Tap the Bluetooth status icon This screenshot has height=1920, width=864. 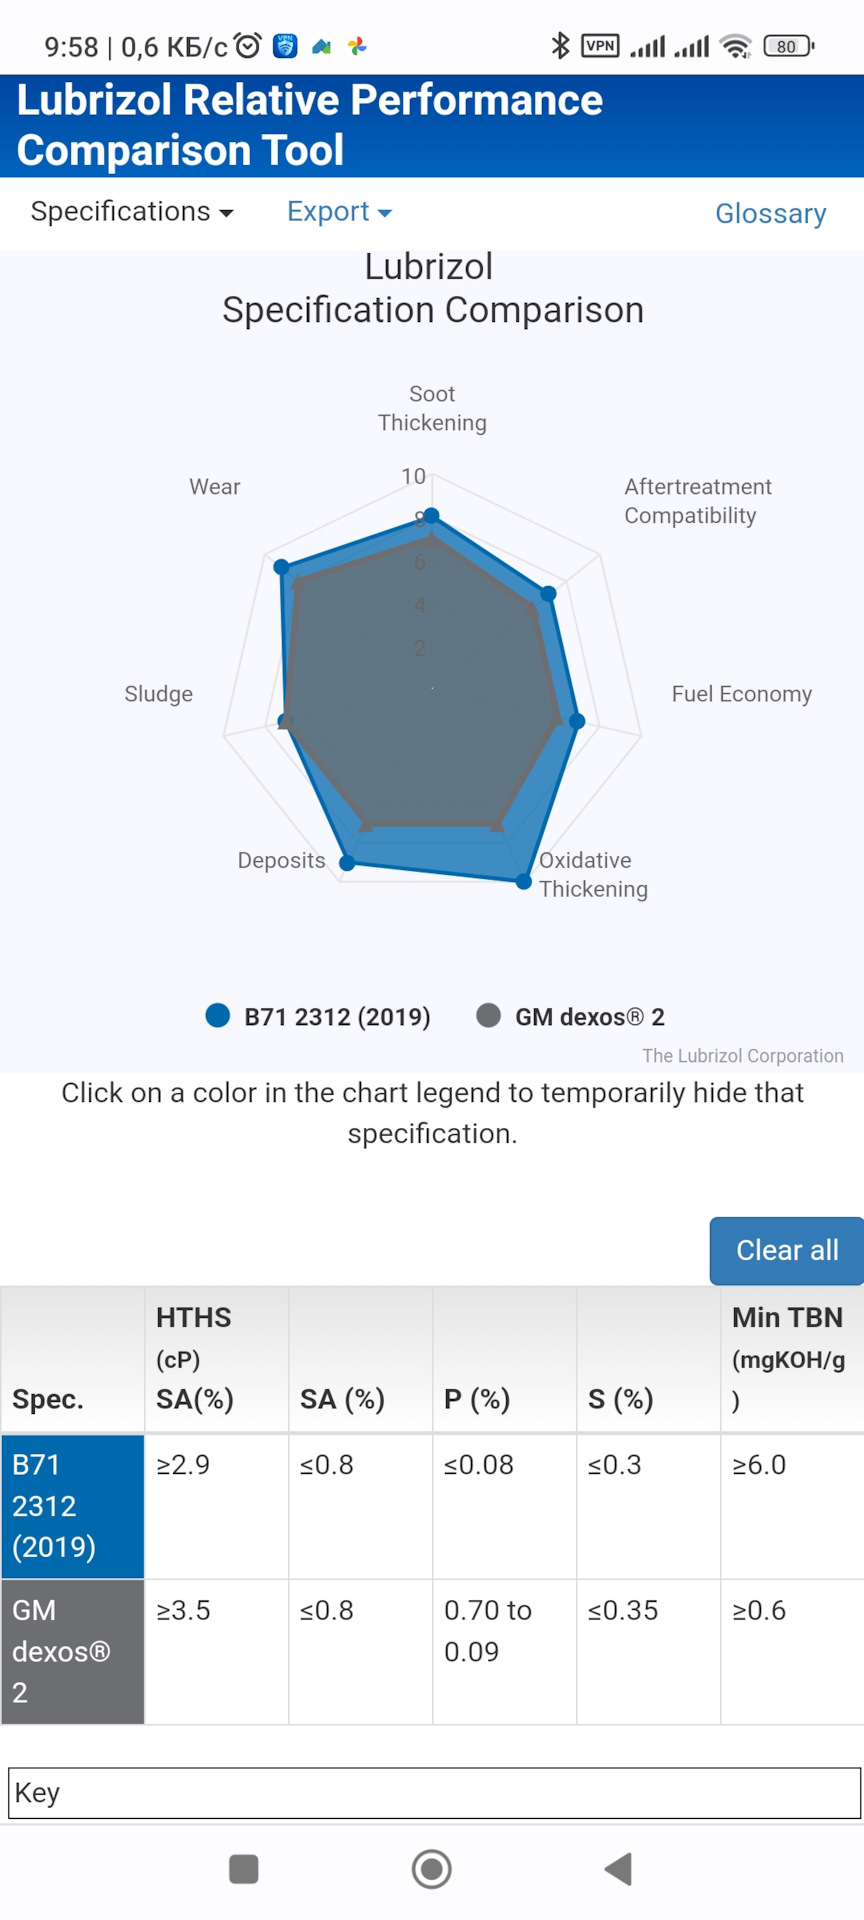[560, 46]
